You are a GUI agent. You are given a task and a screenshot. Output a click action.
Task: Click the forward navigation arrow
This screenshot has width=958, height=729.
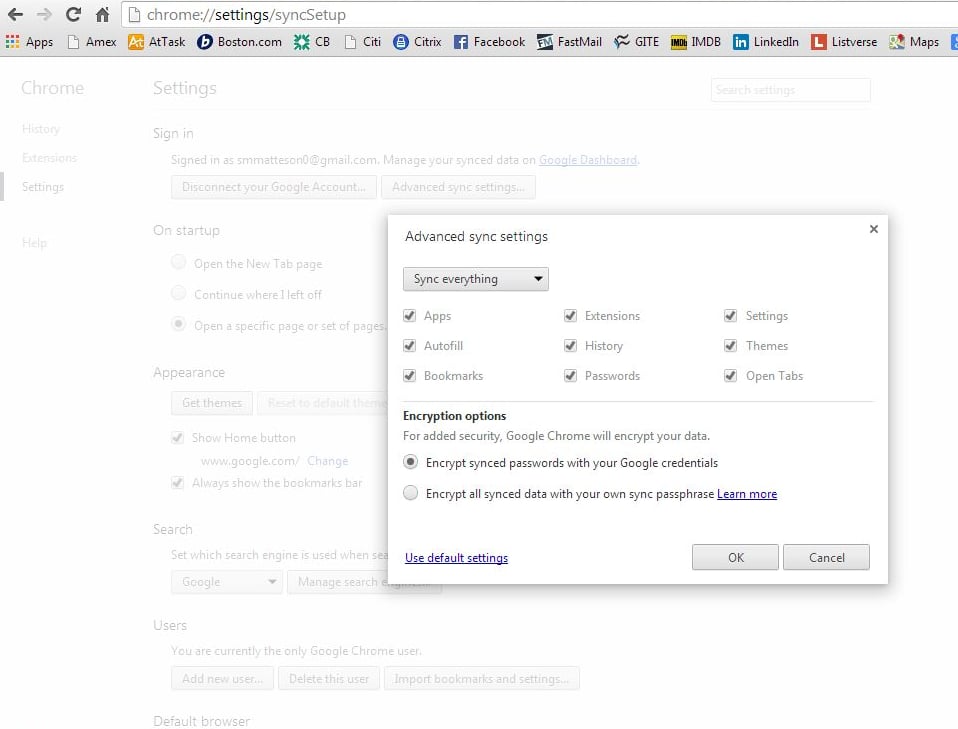point(43,14)
